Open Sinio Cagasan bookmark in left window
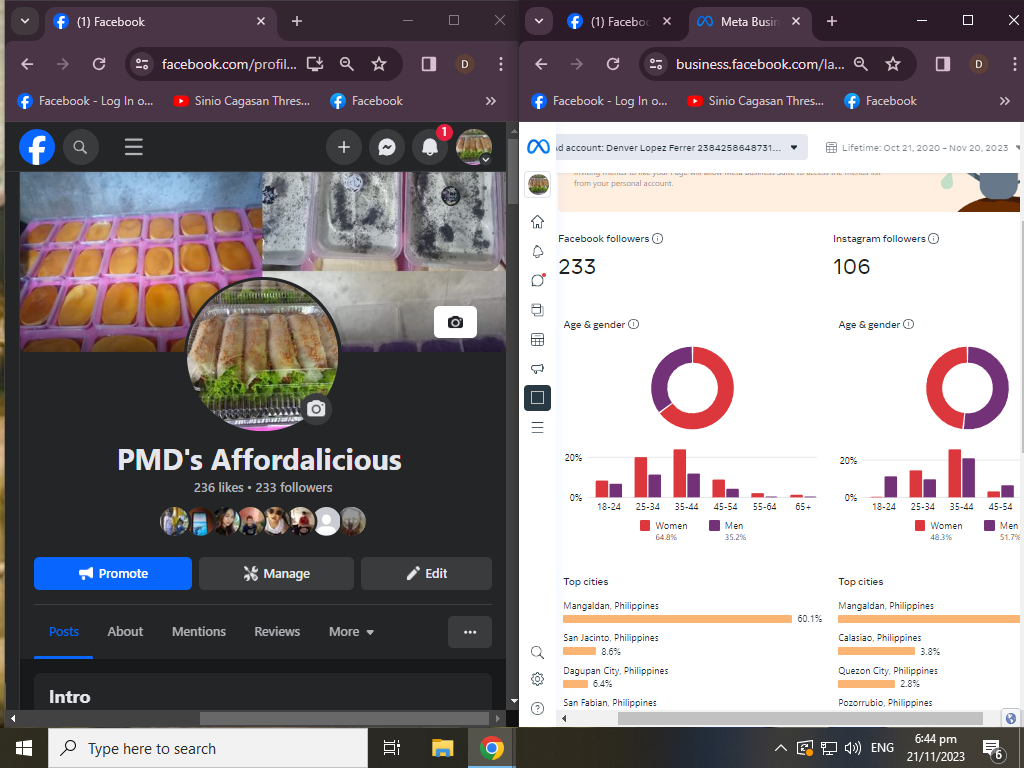Screen dimensions: 1026x768 pos(241,101)
